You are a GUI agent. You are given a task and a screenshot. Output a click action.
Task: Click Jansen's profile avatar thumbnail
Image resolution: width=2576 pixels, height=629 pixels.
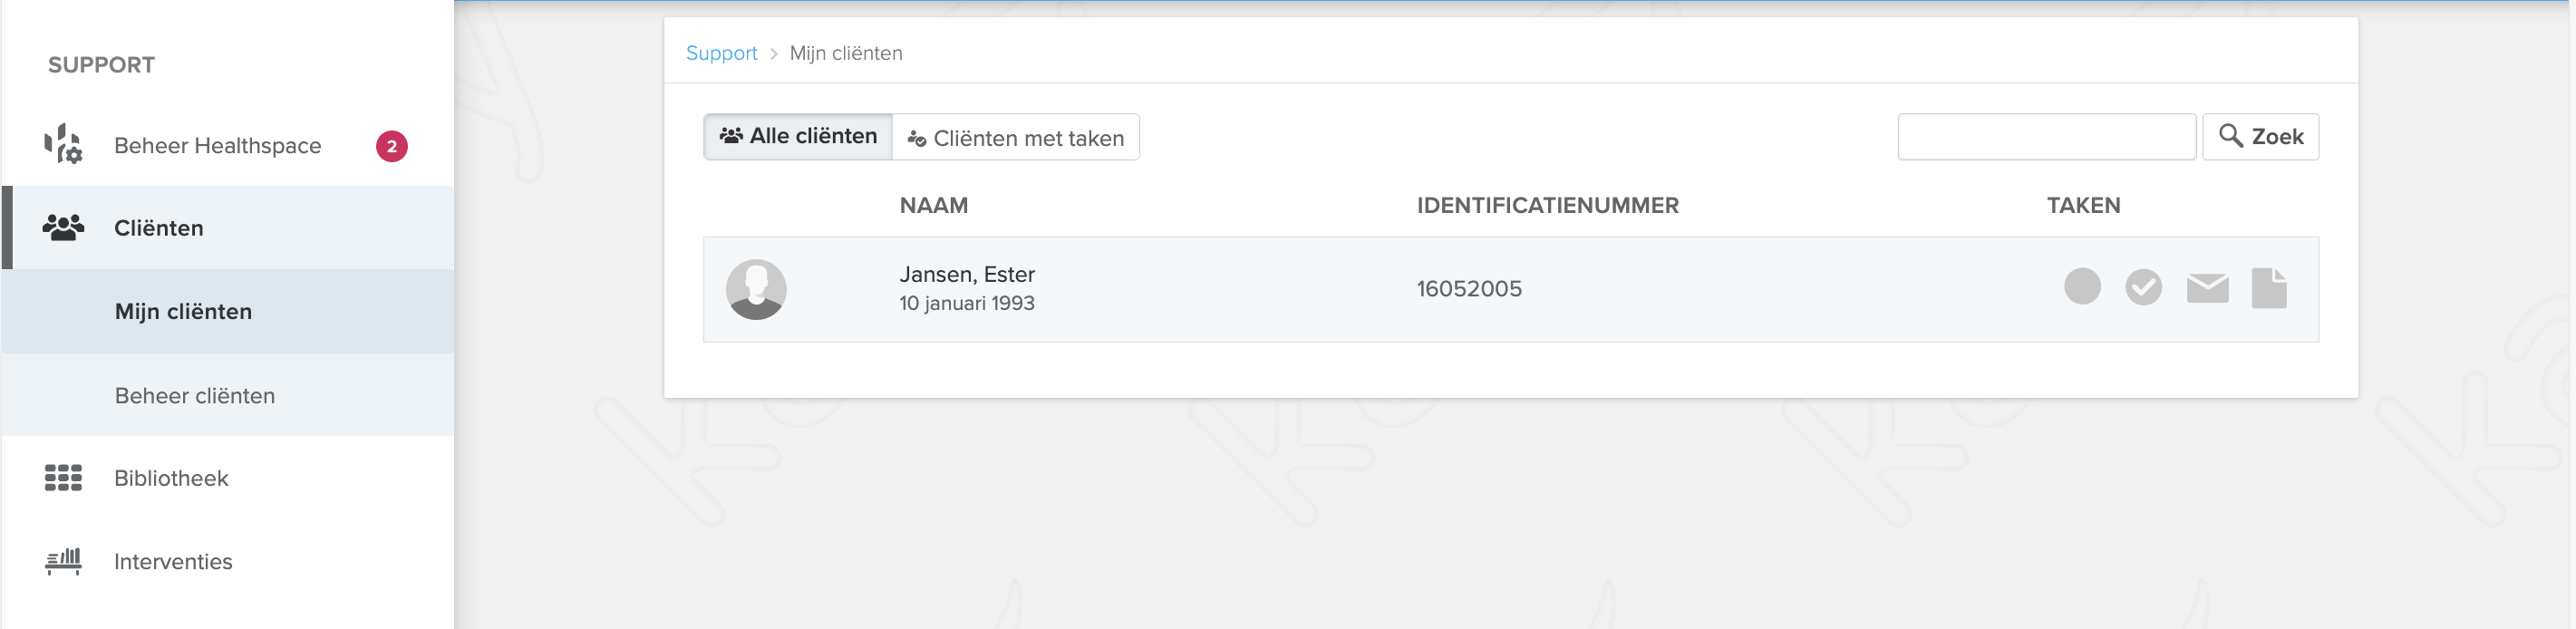coord(756,290)
